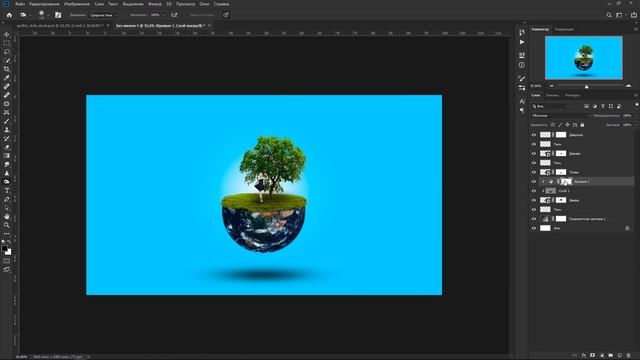The width and height of the screenshot is (640, 360).
Task: Select the Кривые 1 layer mask thumbnail
Action: [x=567, y=181]
